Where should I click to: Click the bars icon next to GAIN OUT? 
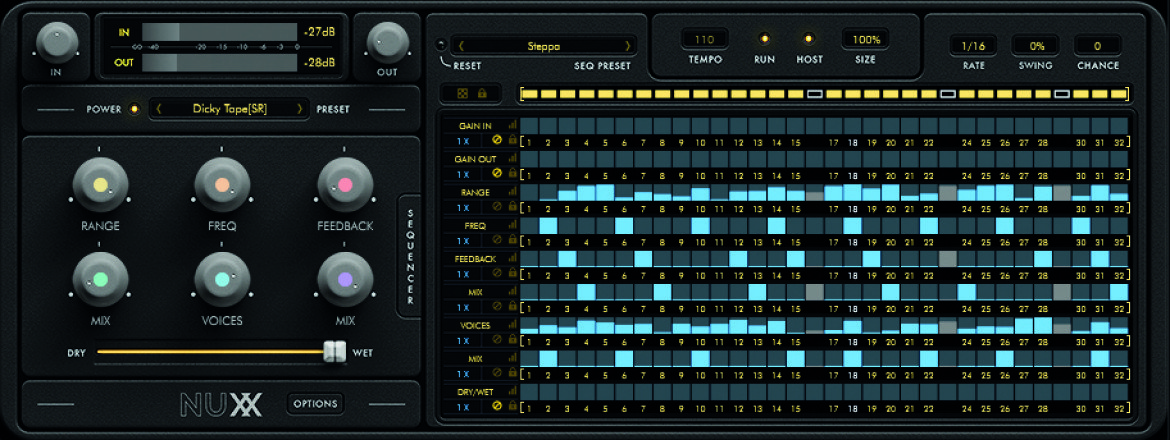pyautogui.click(x=513, y=158)
